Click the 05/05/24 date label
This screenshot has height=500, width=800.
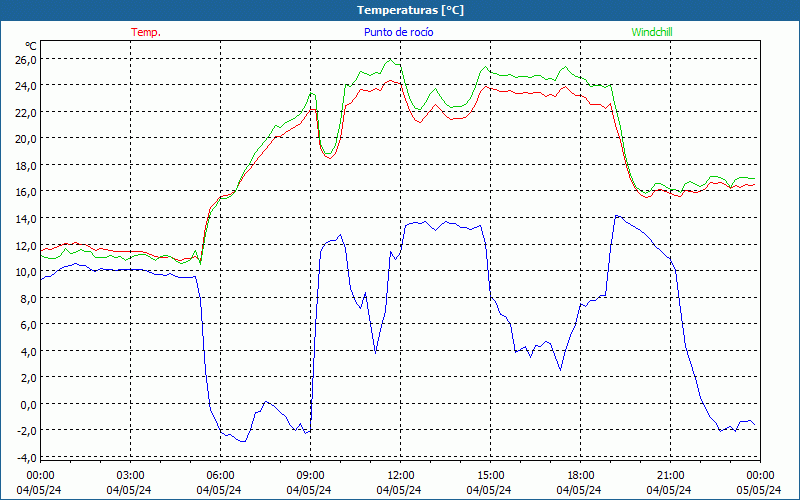click(x=759, y=490)
